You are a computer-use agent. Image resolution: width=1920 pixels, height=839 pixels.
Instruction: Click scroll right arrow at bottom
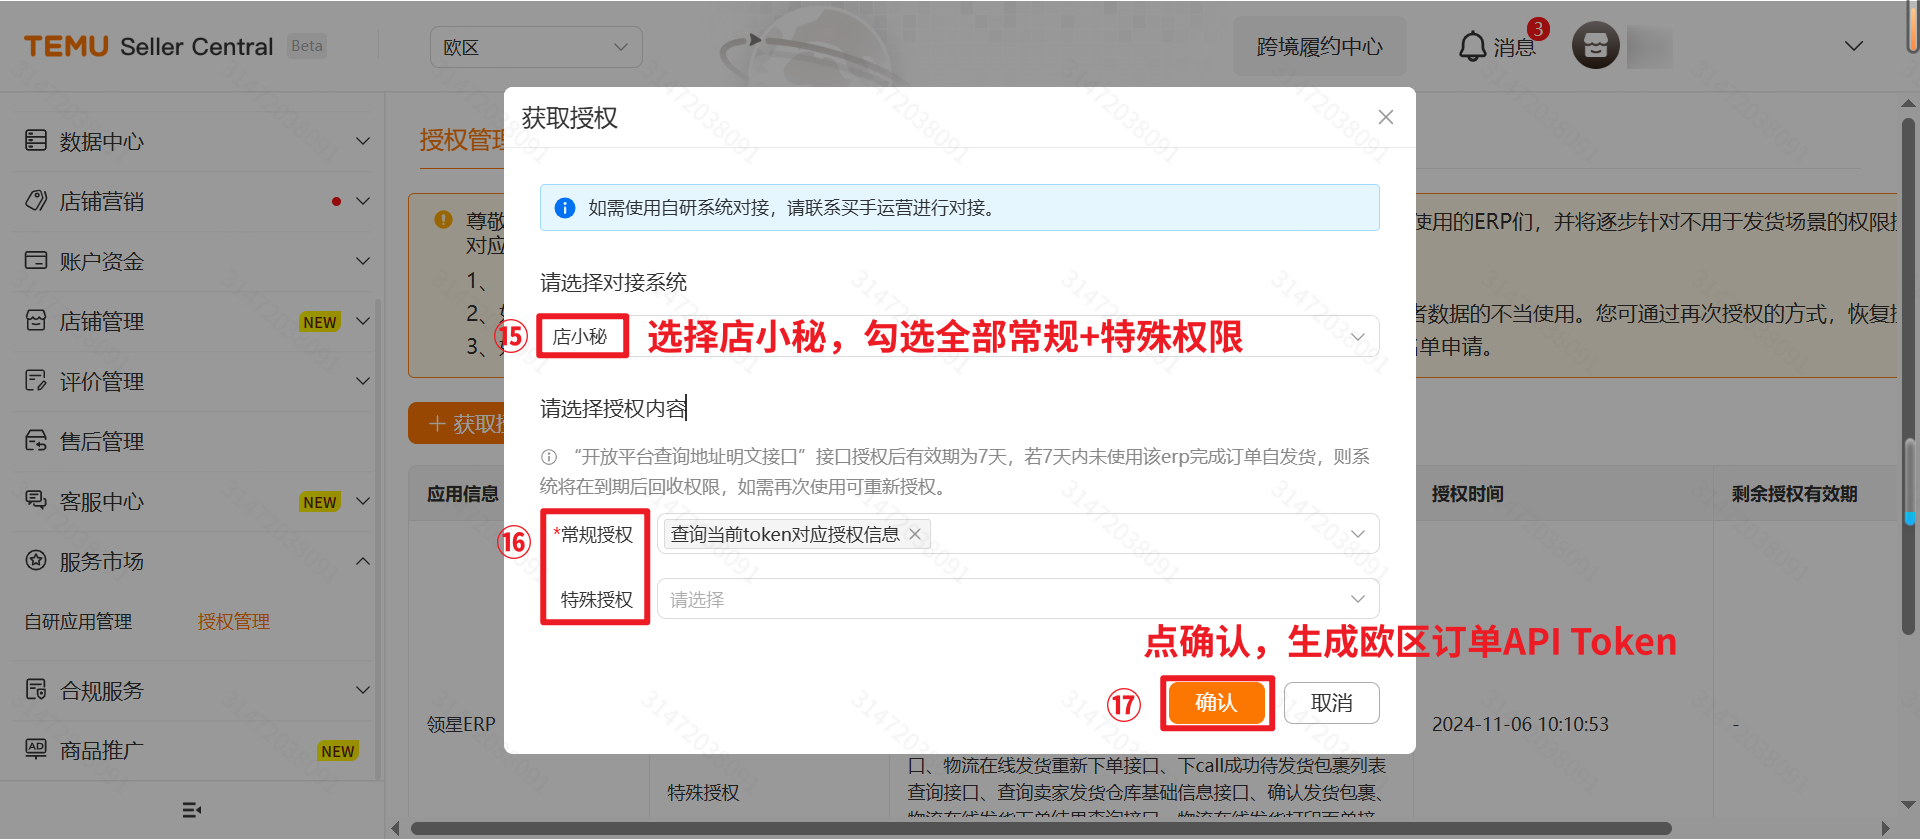click(1886, 828)
